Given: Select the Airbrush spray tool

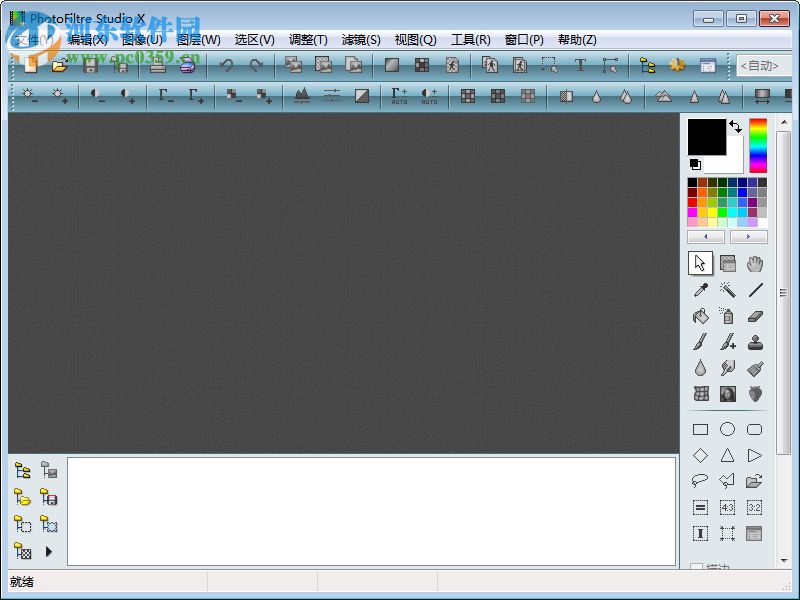Looking at the screenshot, I should pyautogui.click(x=727, y=315).
